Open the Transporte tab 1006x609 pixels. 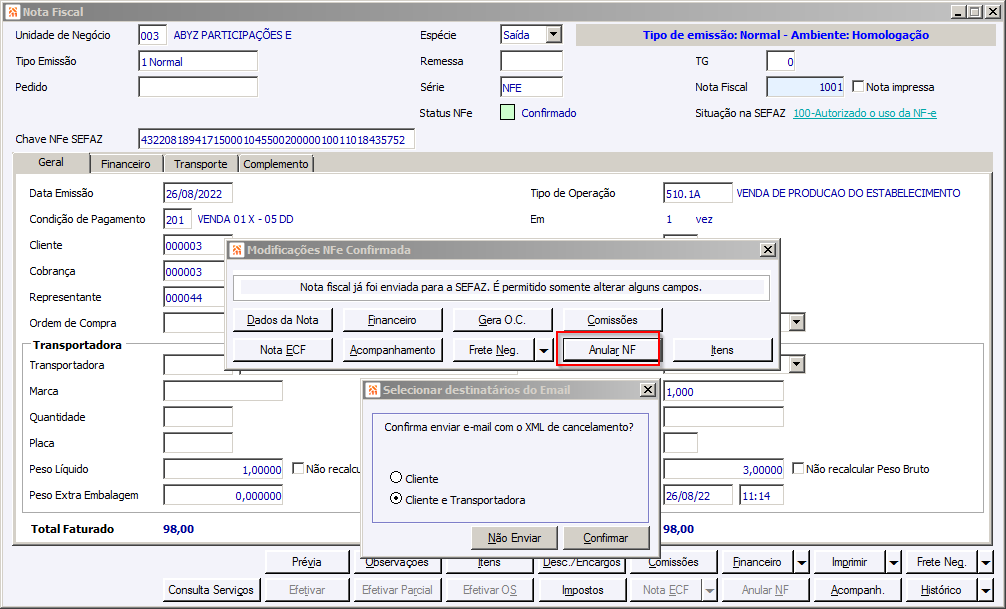pyautogui.click(x=201, y=164)
